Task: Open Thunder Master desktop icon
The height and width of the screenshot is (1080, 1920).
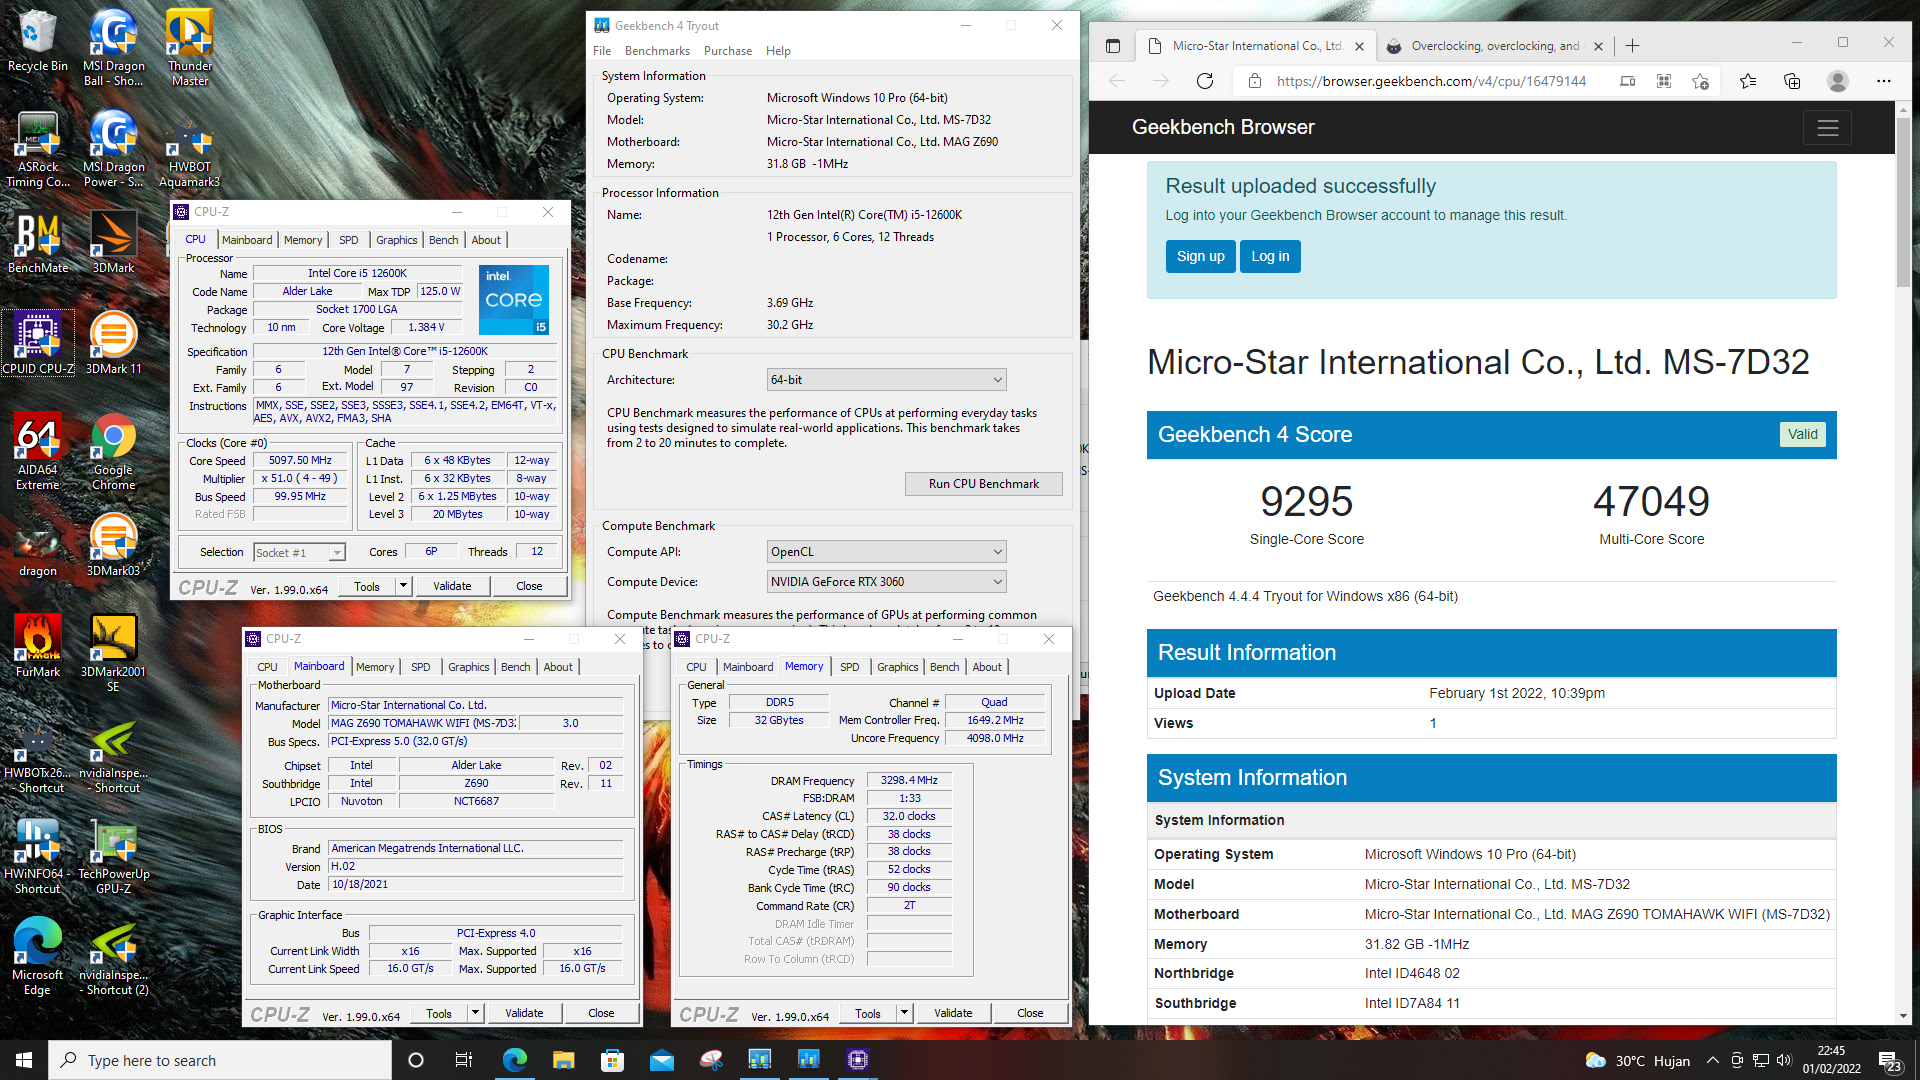Action: (x=189, y=48)
